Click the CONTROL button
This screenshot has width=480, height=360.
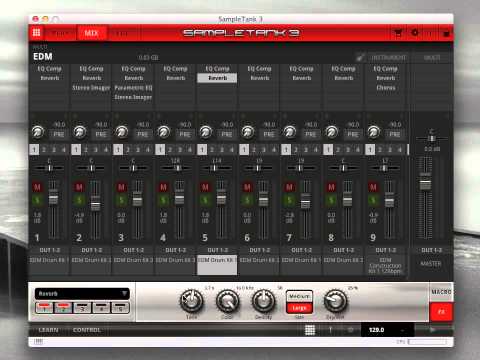(x=87, y=330)
